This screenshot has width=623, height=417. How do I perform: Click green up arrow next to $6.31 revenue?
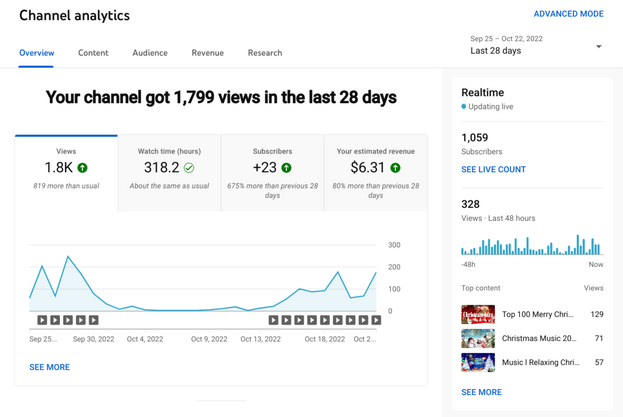click(x=395, y=168)
